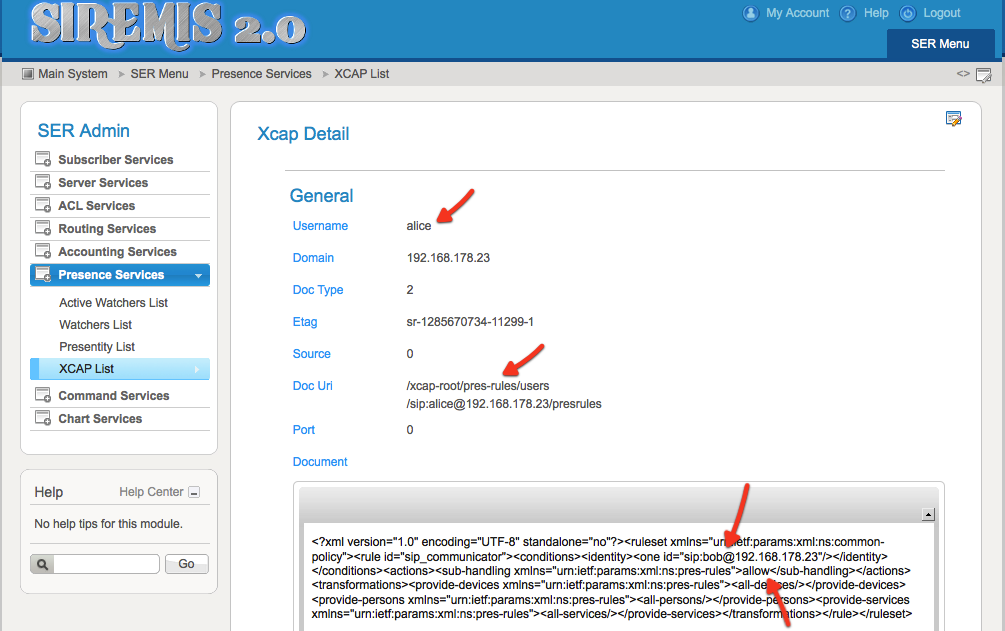
Task: Open the SER Menu tab
Action: (940, 44)
